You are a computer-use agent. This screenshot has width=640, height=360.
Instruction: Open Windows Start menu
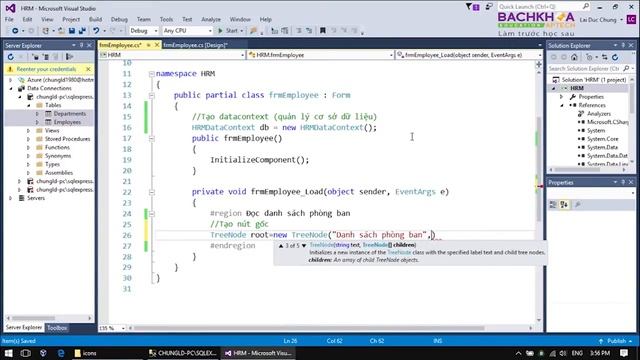[x=8, y=353]
